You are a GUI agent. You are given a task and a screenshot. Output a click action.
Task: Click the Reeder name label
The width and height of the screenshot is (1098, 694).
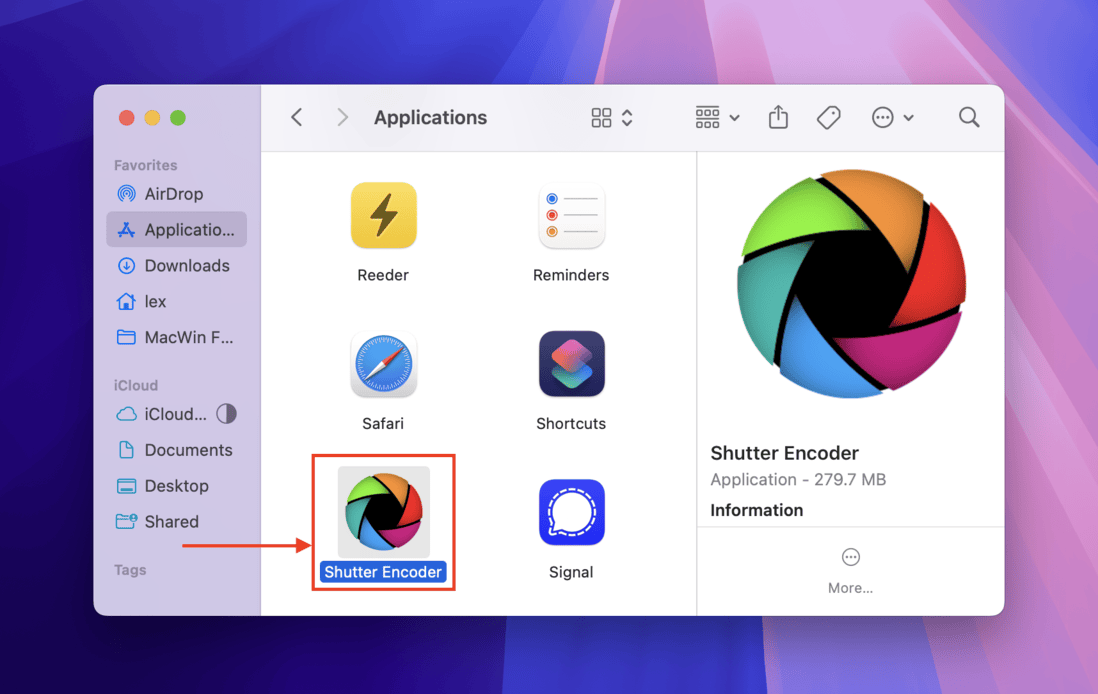[x=383, y=275]
